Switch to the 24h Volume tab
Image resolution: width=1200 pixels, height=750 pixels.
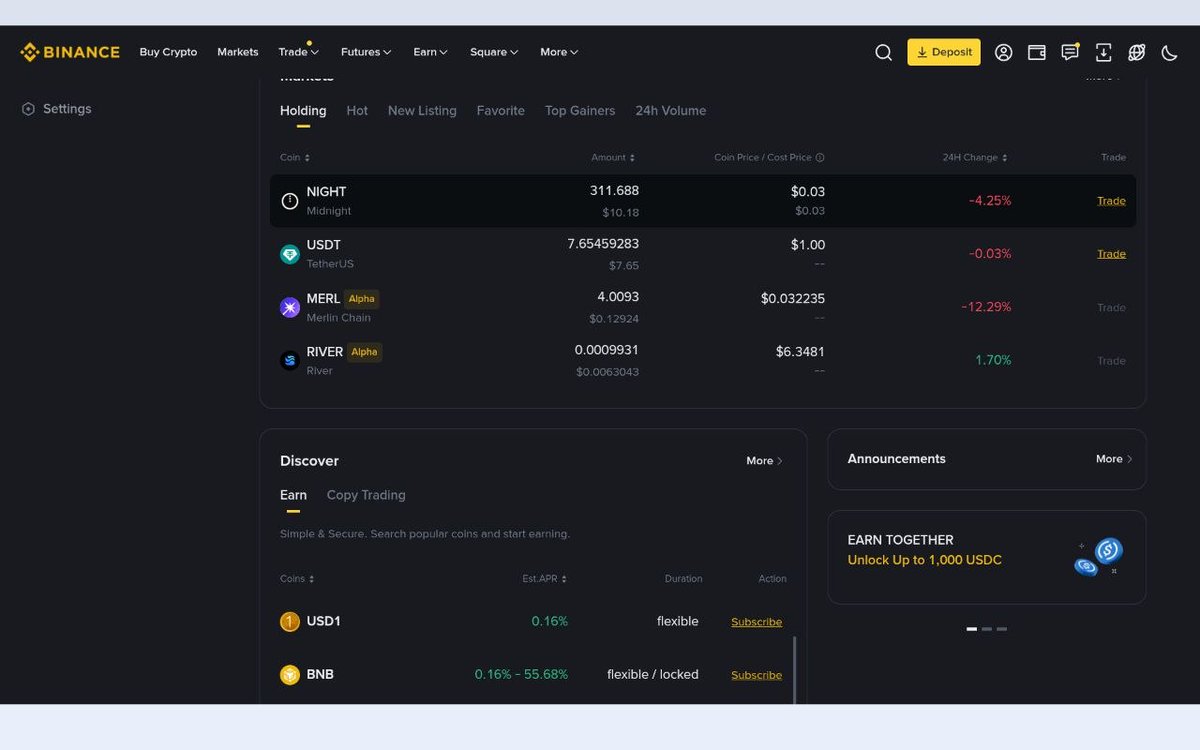coord(671,111)
